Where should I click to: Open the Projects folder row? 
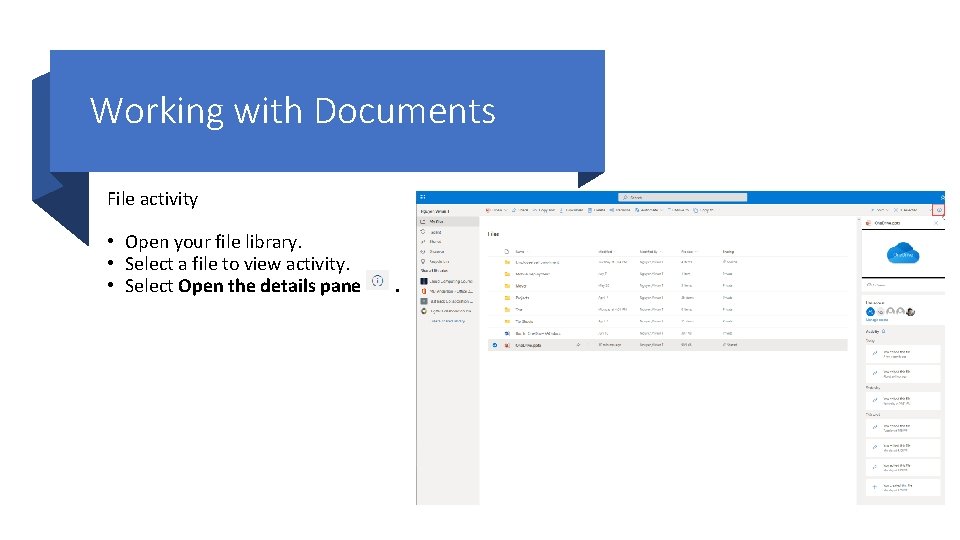(668, 298)
